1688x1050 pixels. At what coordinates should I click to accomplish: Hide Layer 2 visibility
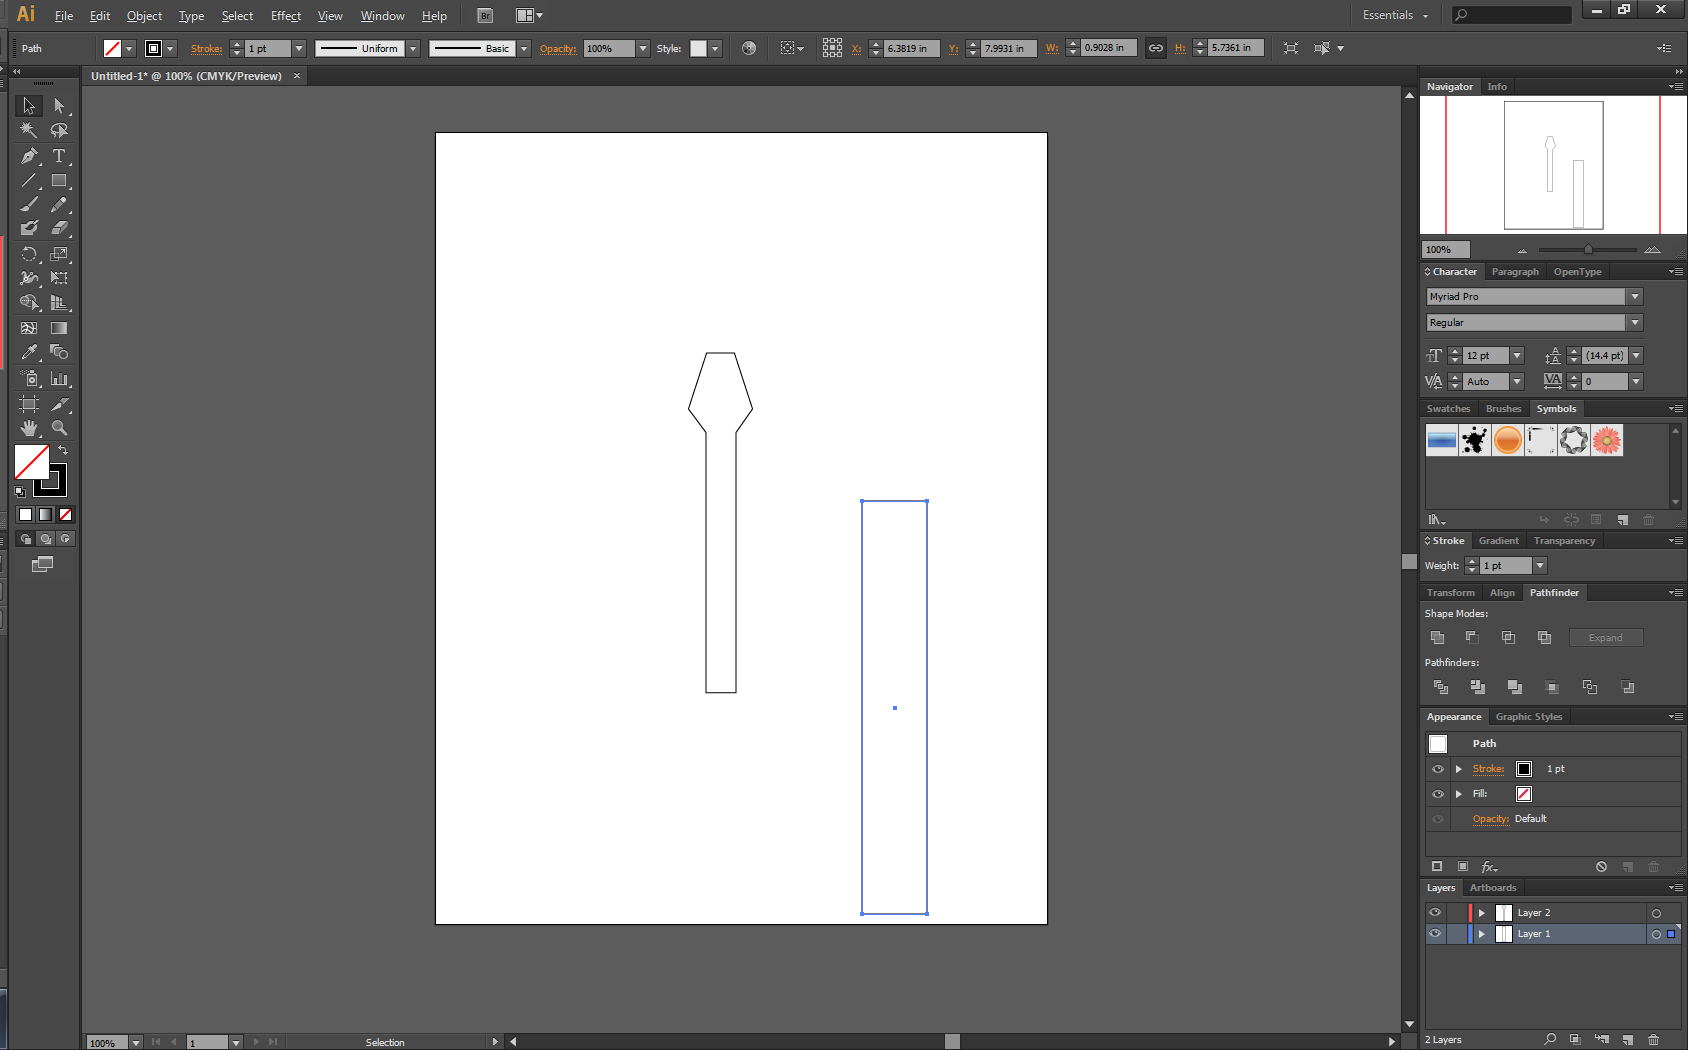[1435, 912]
